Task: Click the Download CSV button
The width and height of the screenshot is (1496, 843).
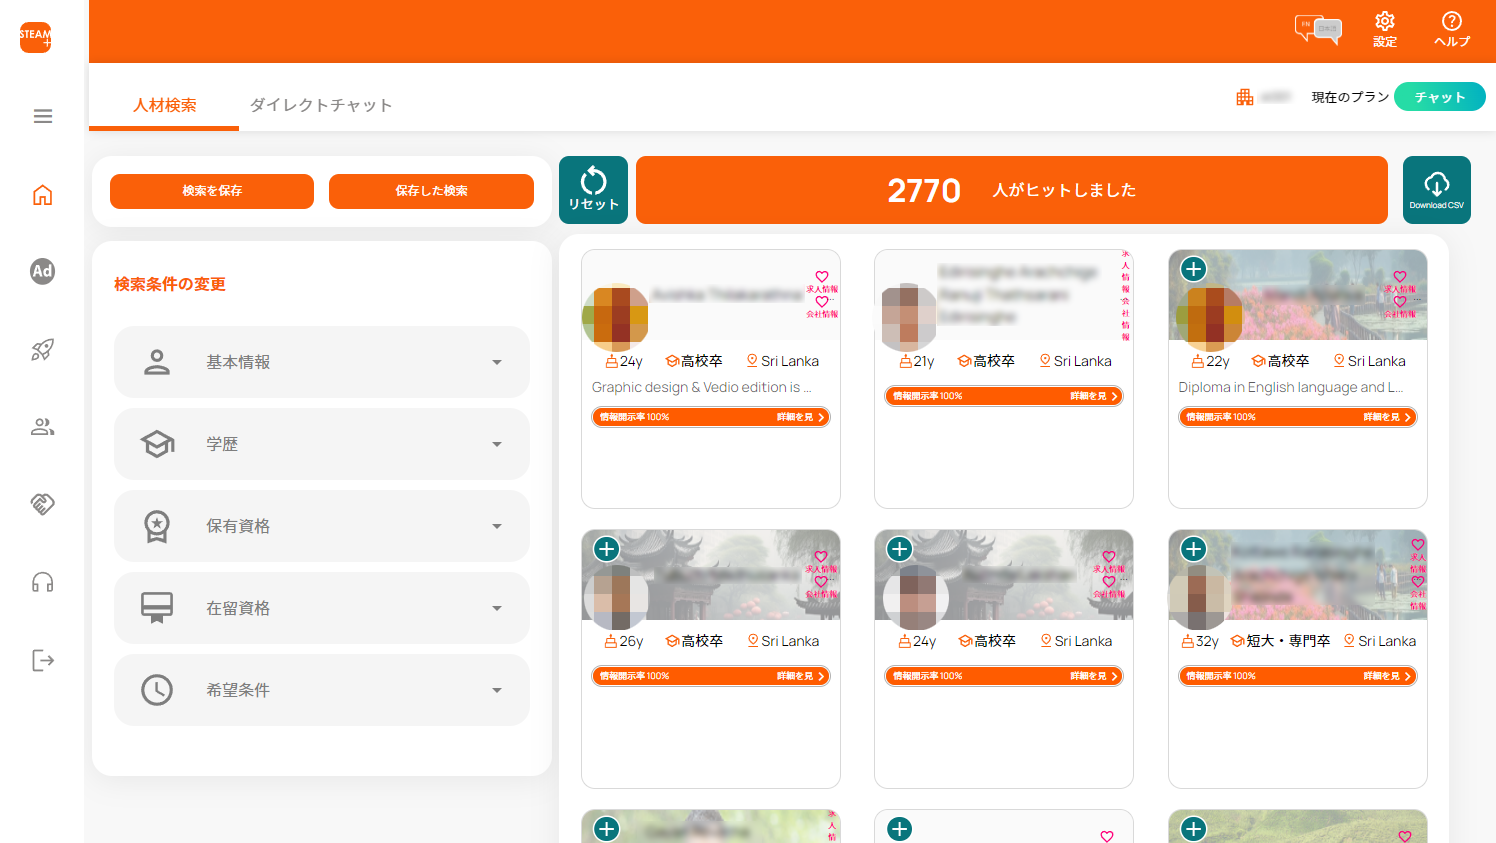Action: (x=1436, y=189)
